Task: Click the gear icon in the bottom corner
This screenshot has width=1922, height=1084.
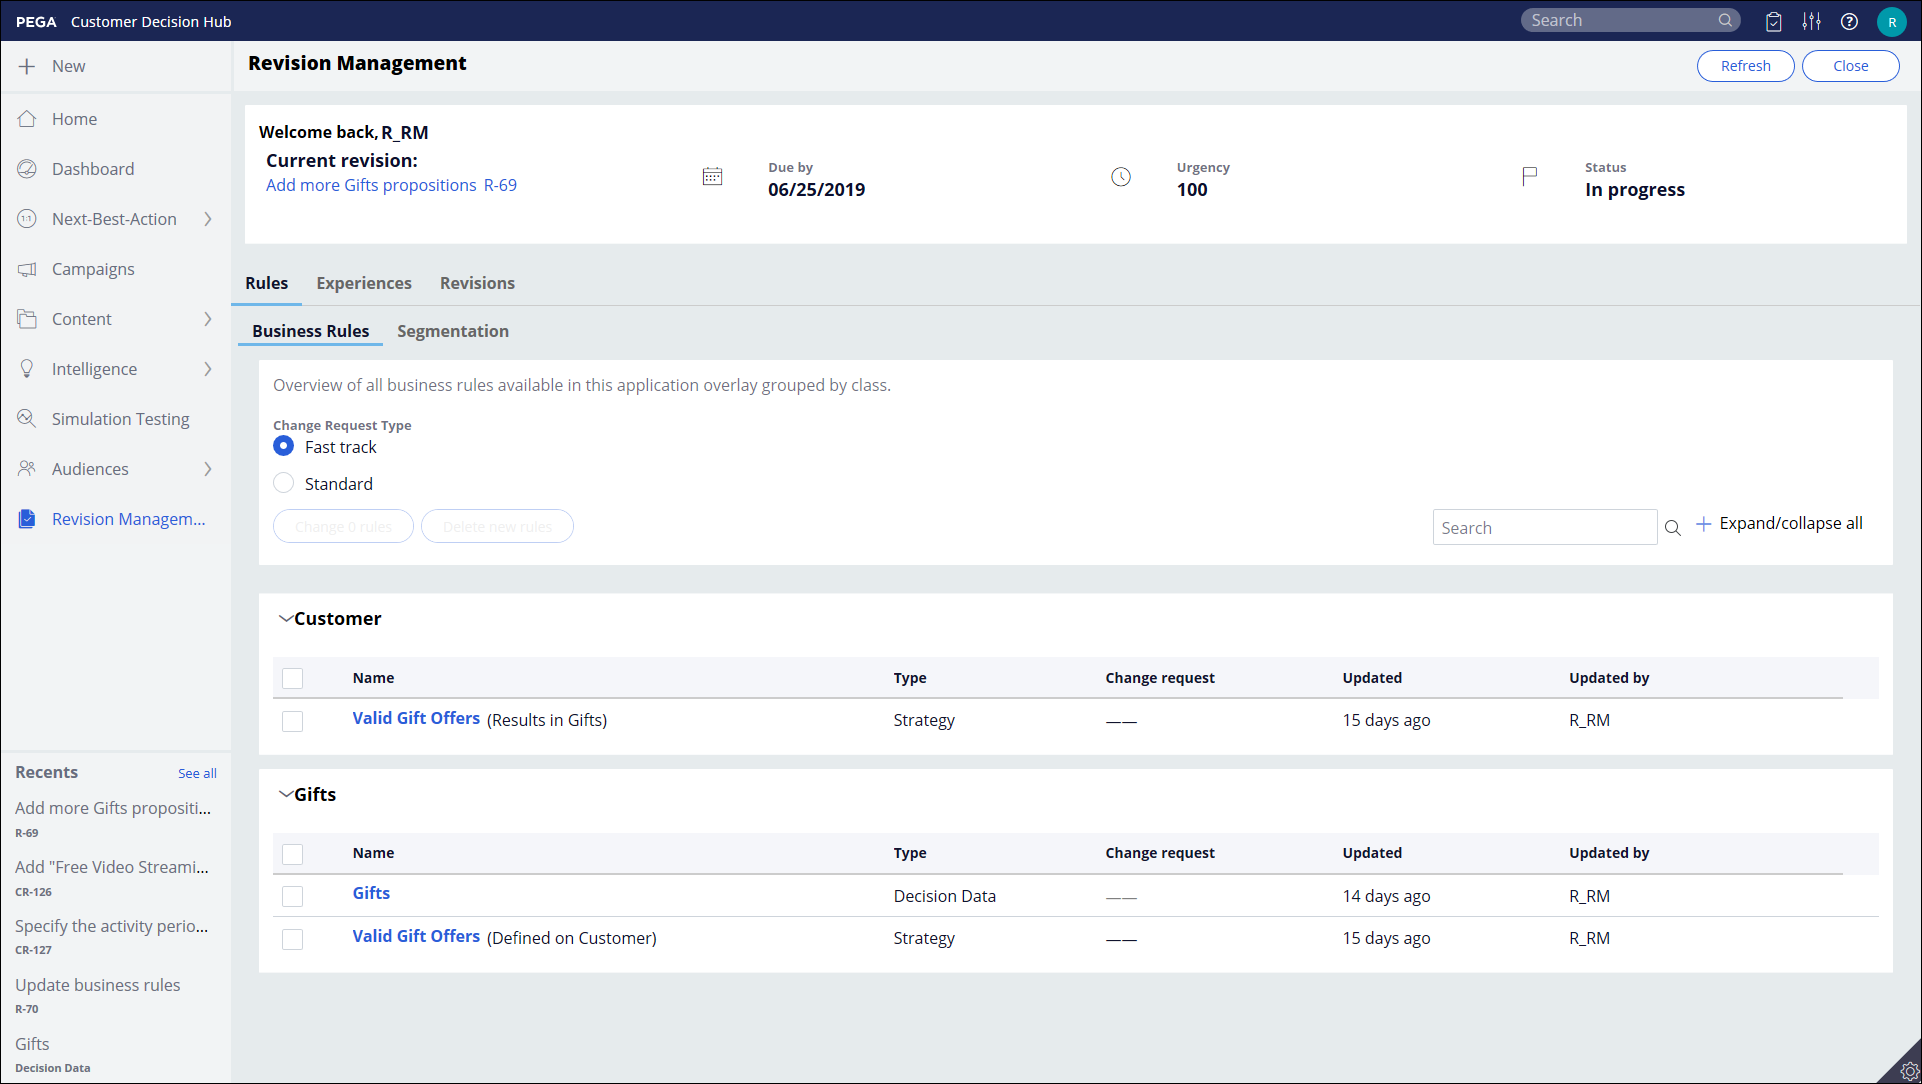Action: click(x=1908, y=1070)
